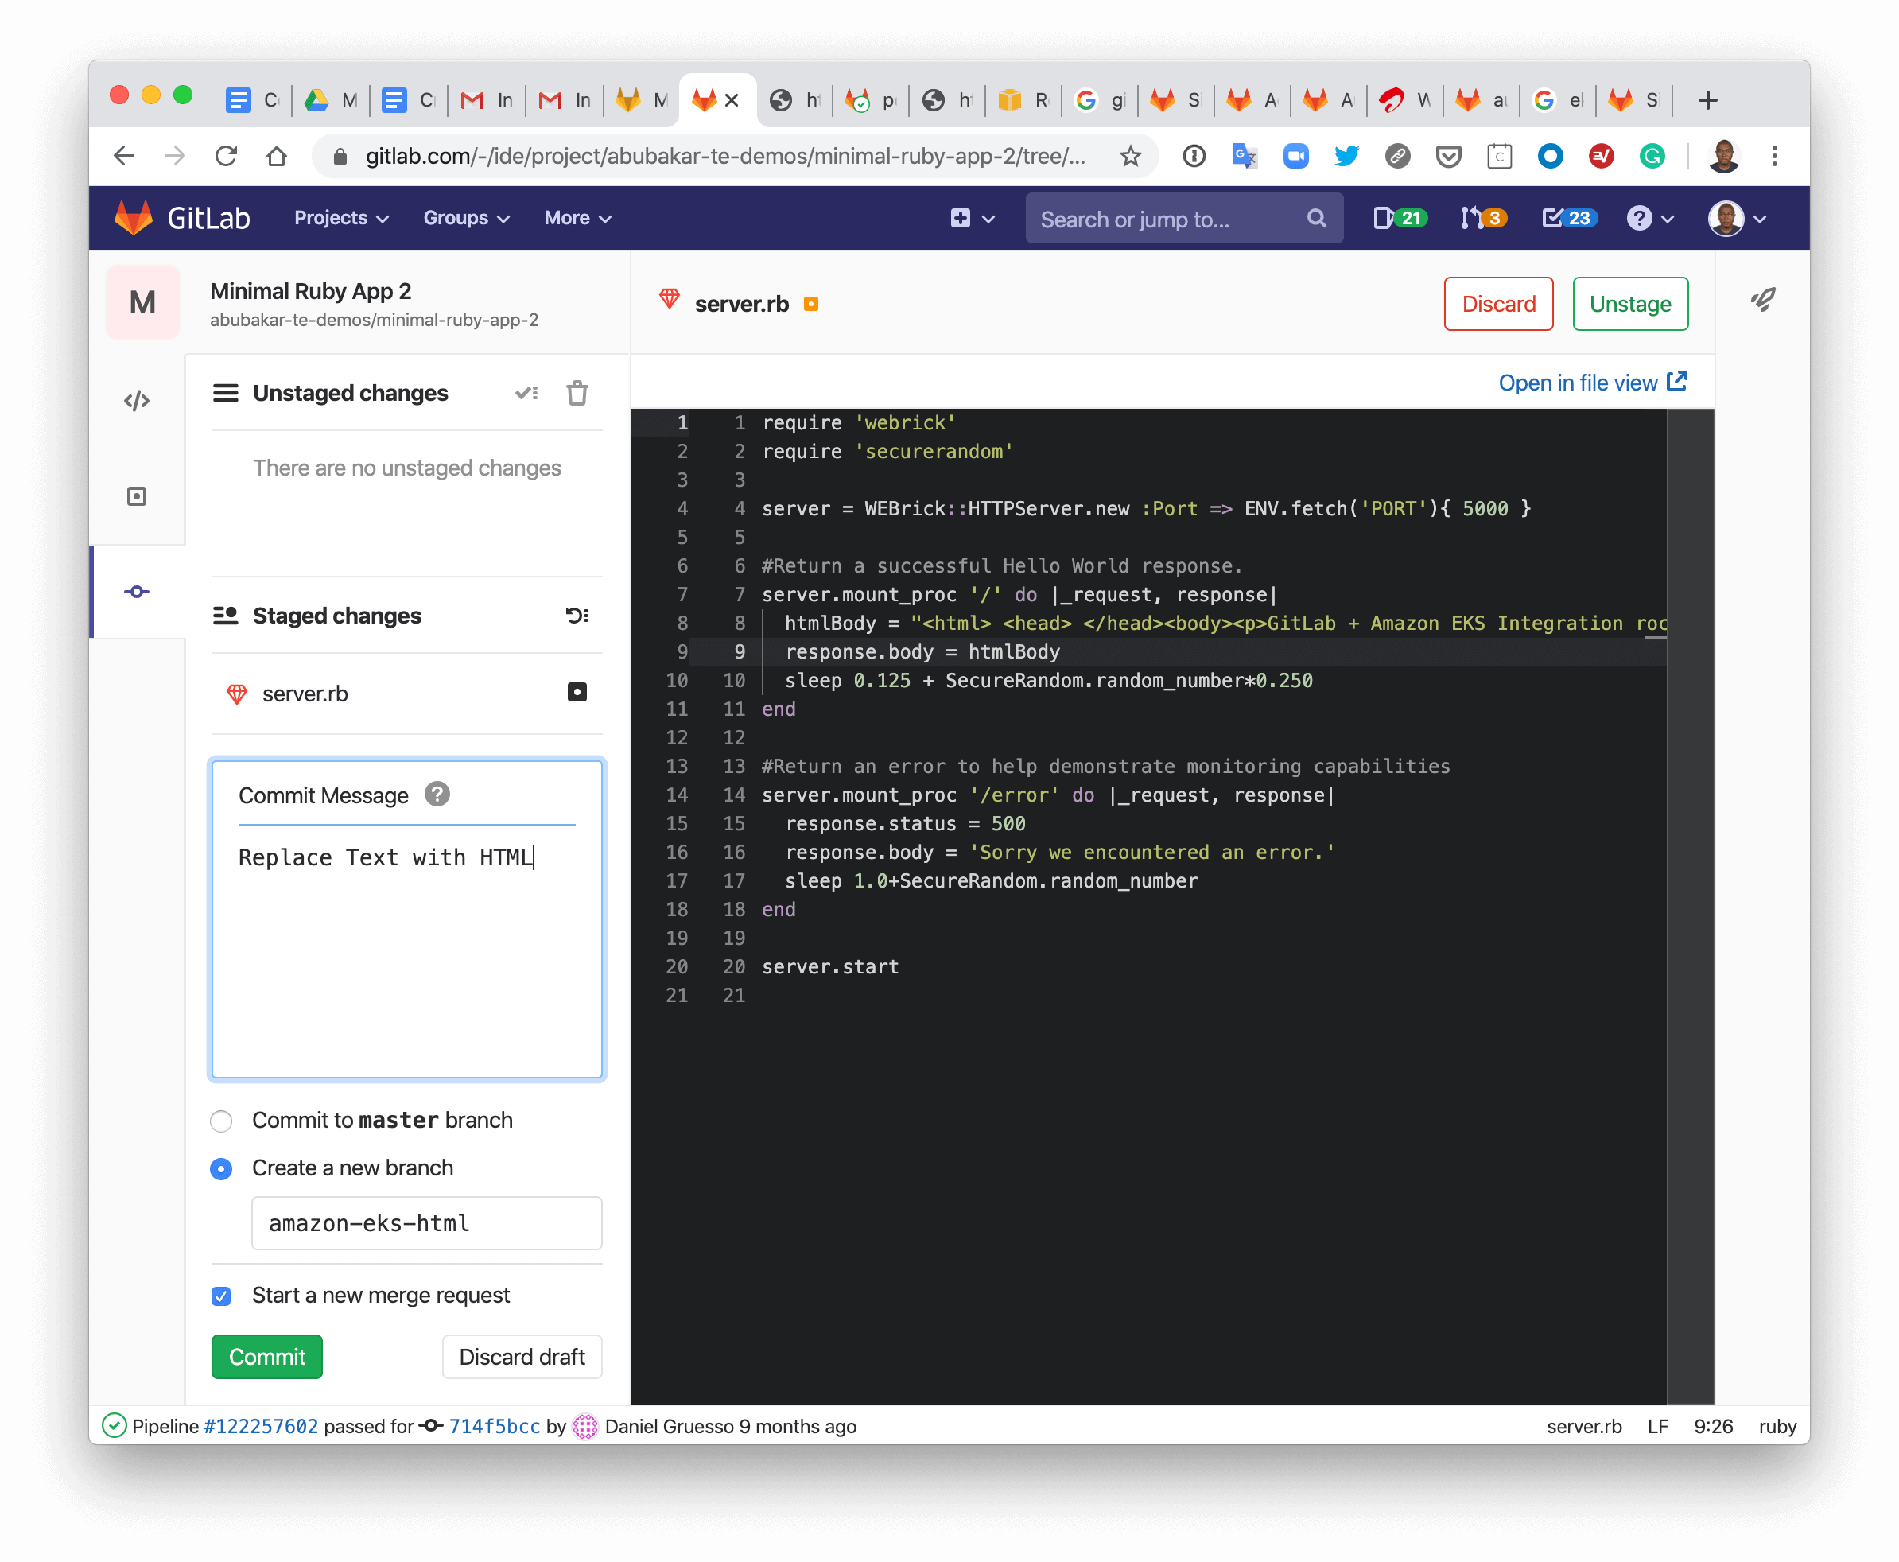Image resolution: width=1899 pixels, height=1562 pixels.
Task: Uncheck Start a new merge request
Action: click(x=222, y=1297)
